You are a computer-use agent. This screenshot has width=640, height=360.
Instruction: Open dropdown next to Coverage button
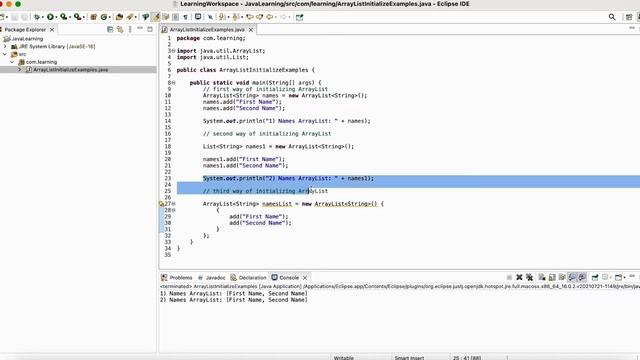(69, 17)
